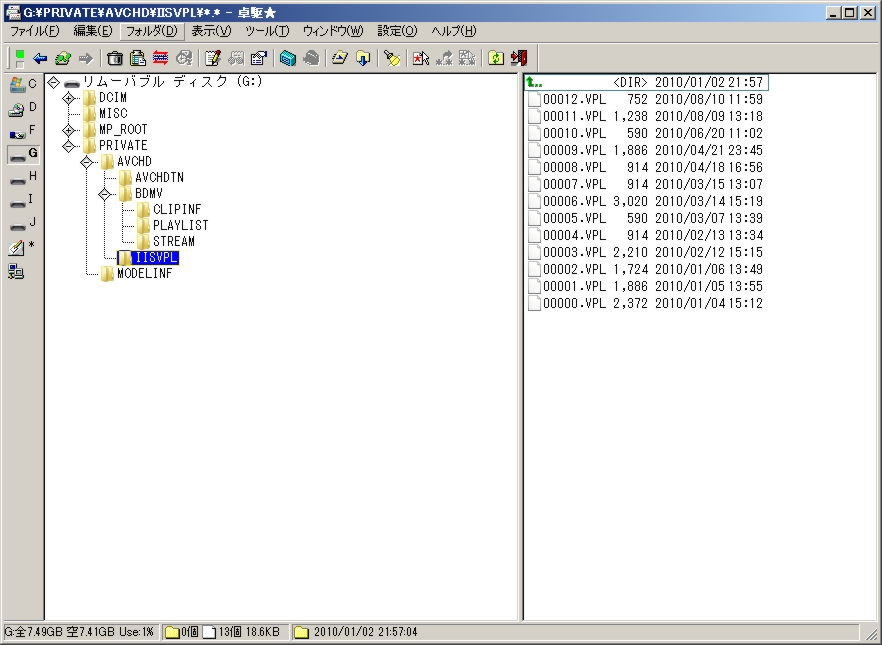This screenshot has height=645, width=882.
Task: Expand the DCIM folder node
Action: [x=68, y=98]
